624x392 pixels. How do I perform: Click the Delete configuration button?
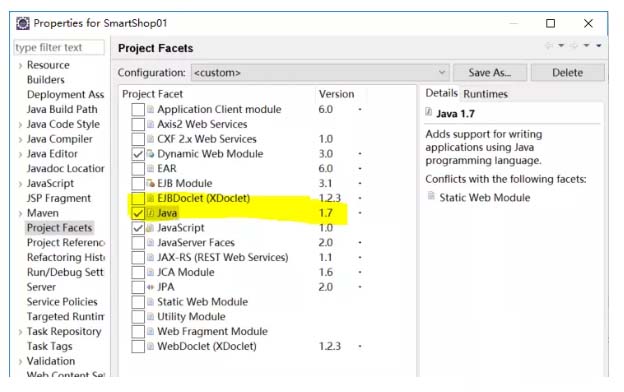tap(567, 72)
